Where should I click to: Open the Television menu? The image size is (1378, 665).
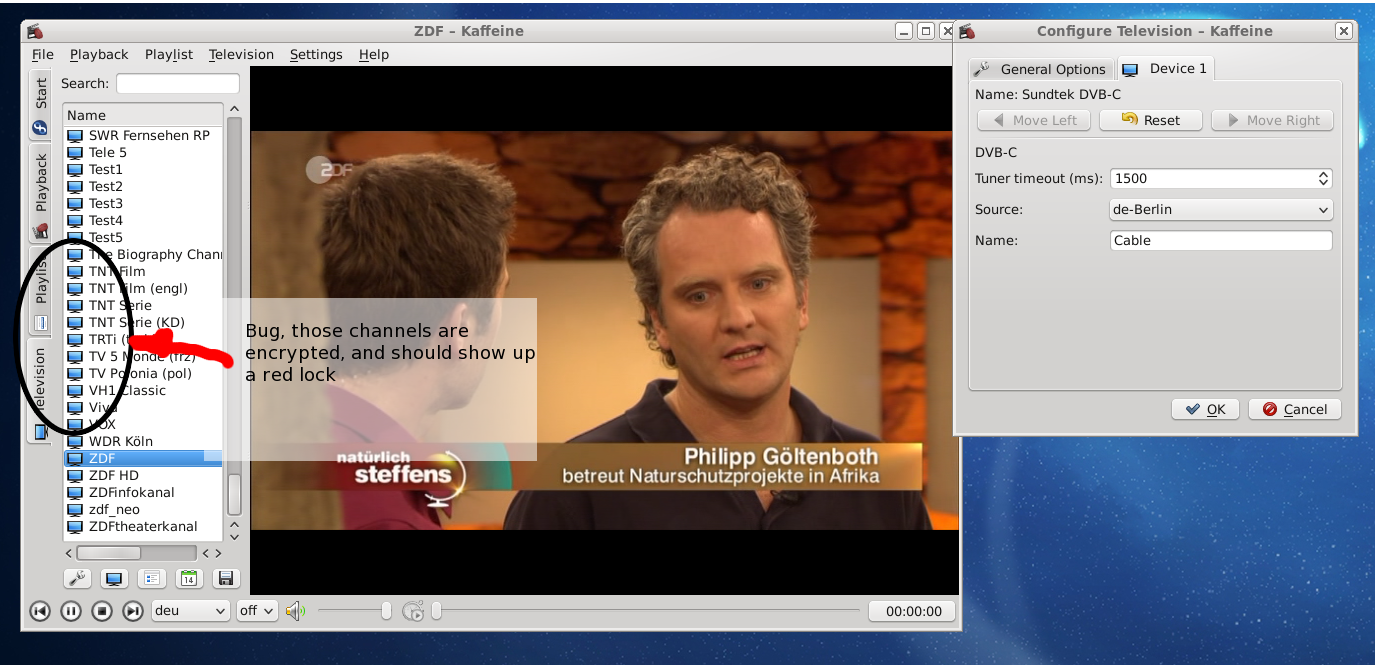241,54
